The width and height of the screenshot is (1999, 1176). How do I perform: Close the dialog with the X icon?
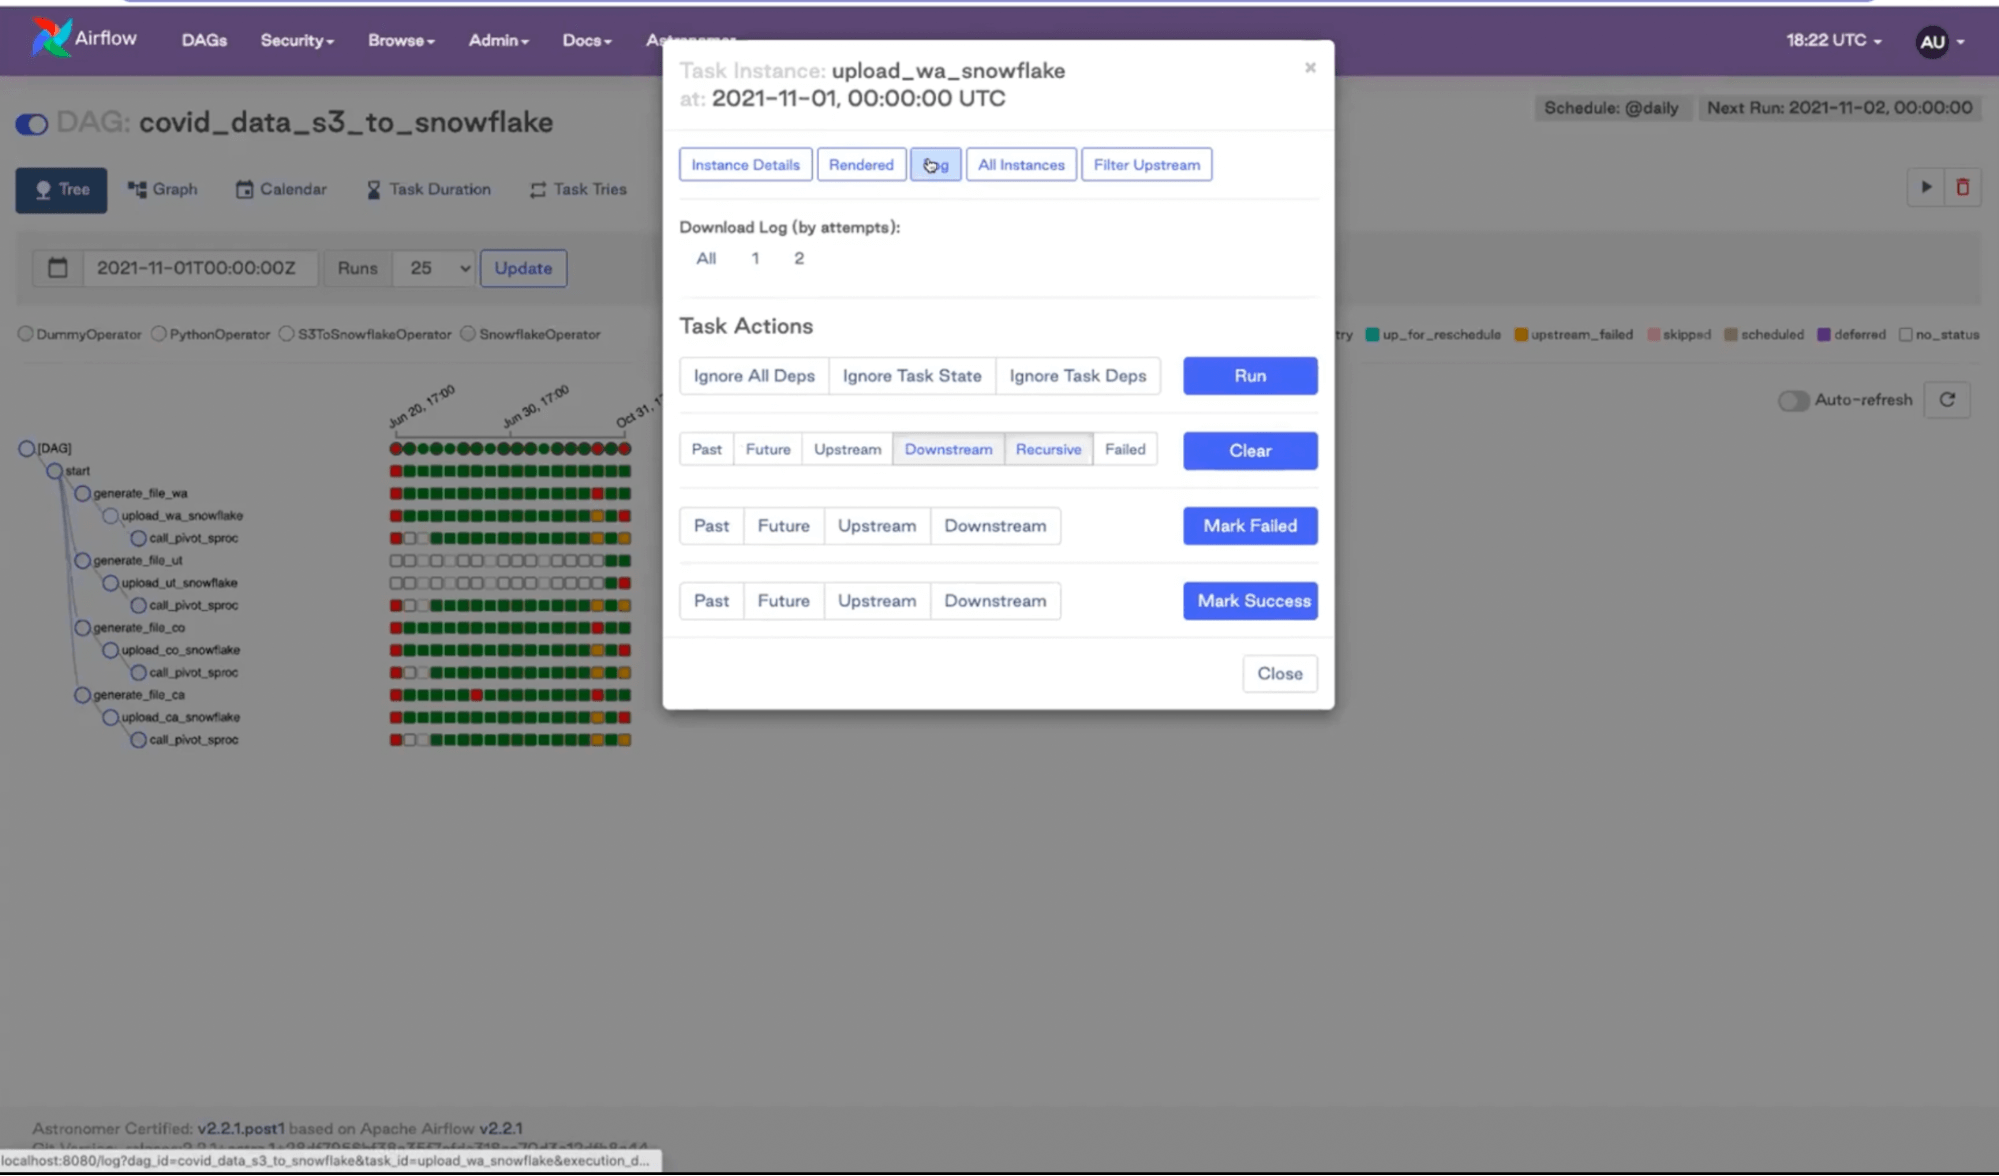1309,68
